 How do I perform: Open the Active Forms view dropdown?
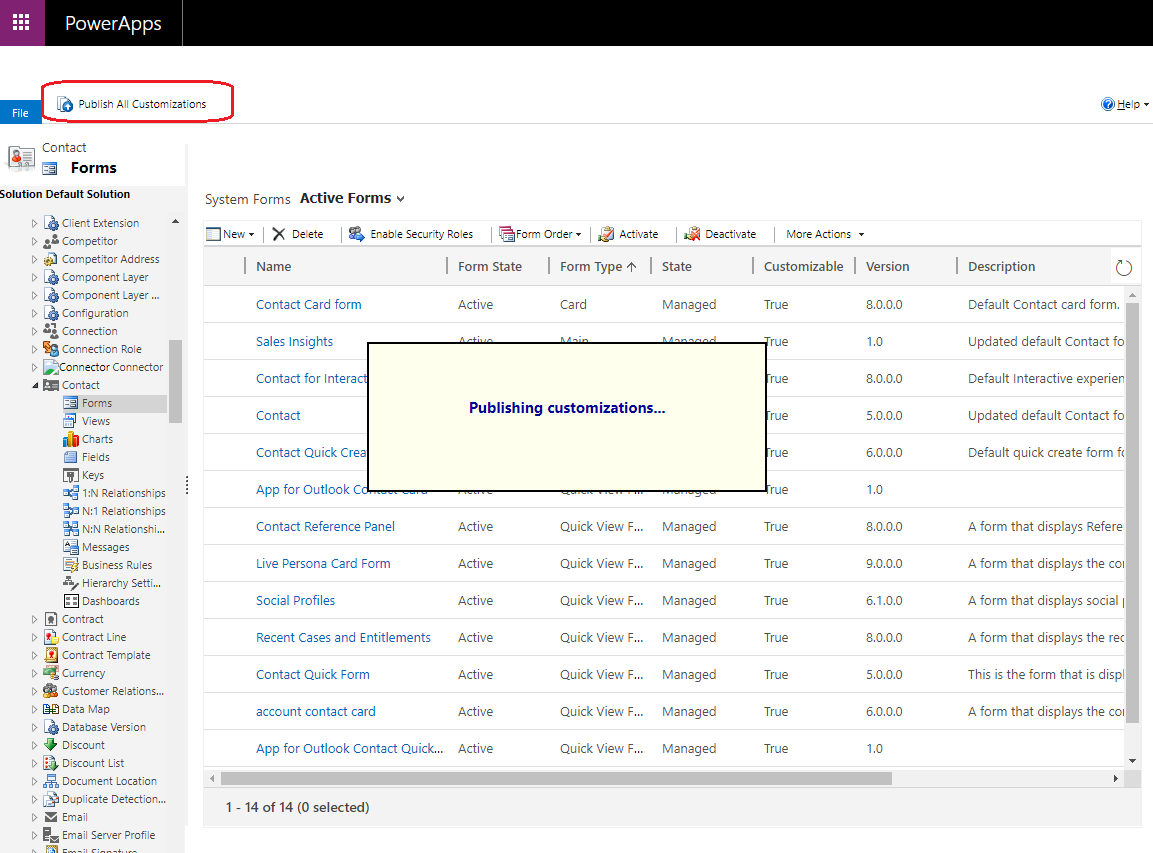[x=401, y=199]
